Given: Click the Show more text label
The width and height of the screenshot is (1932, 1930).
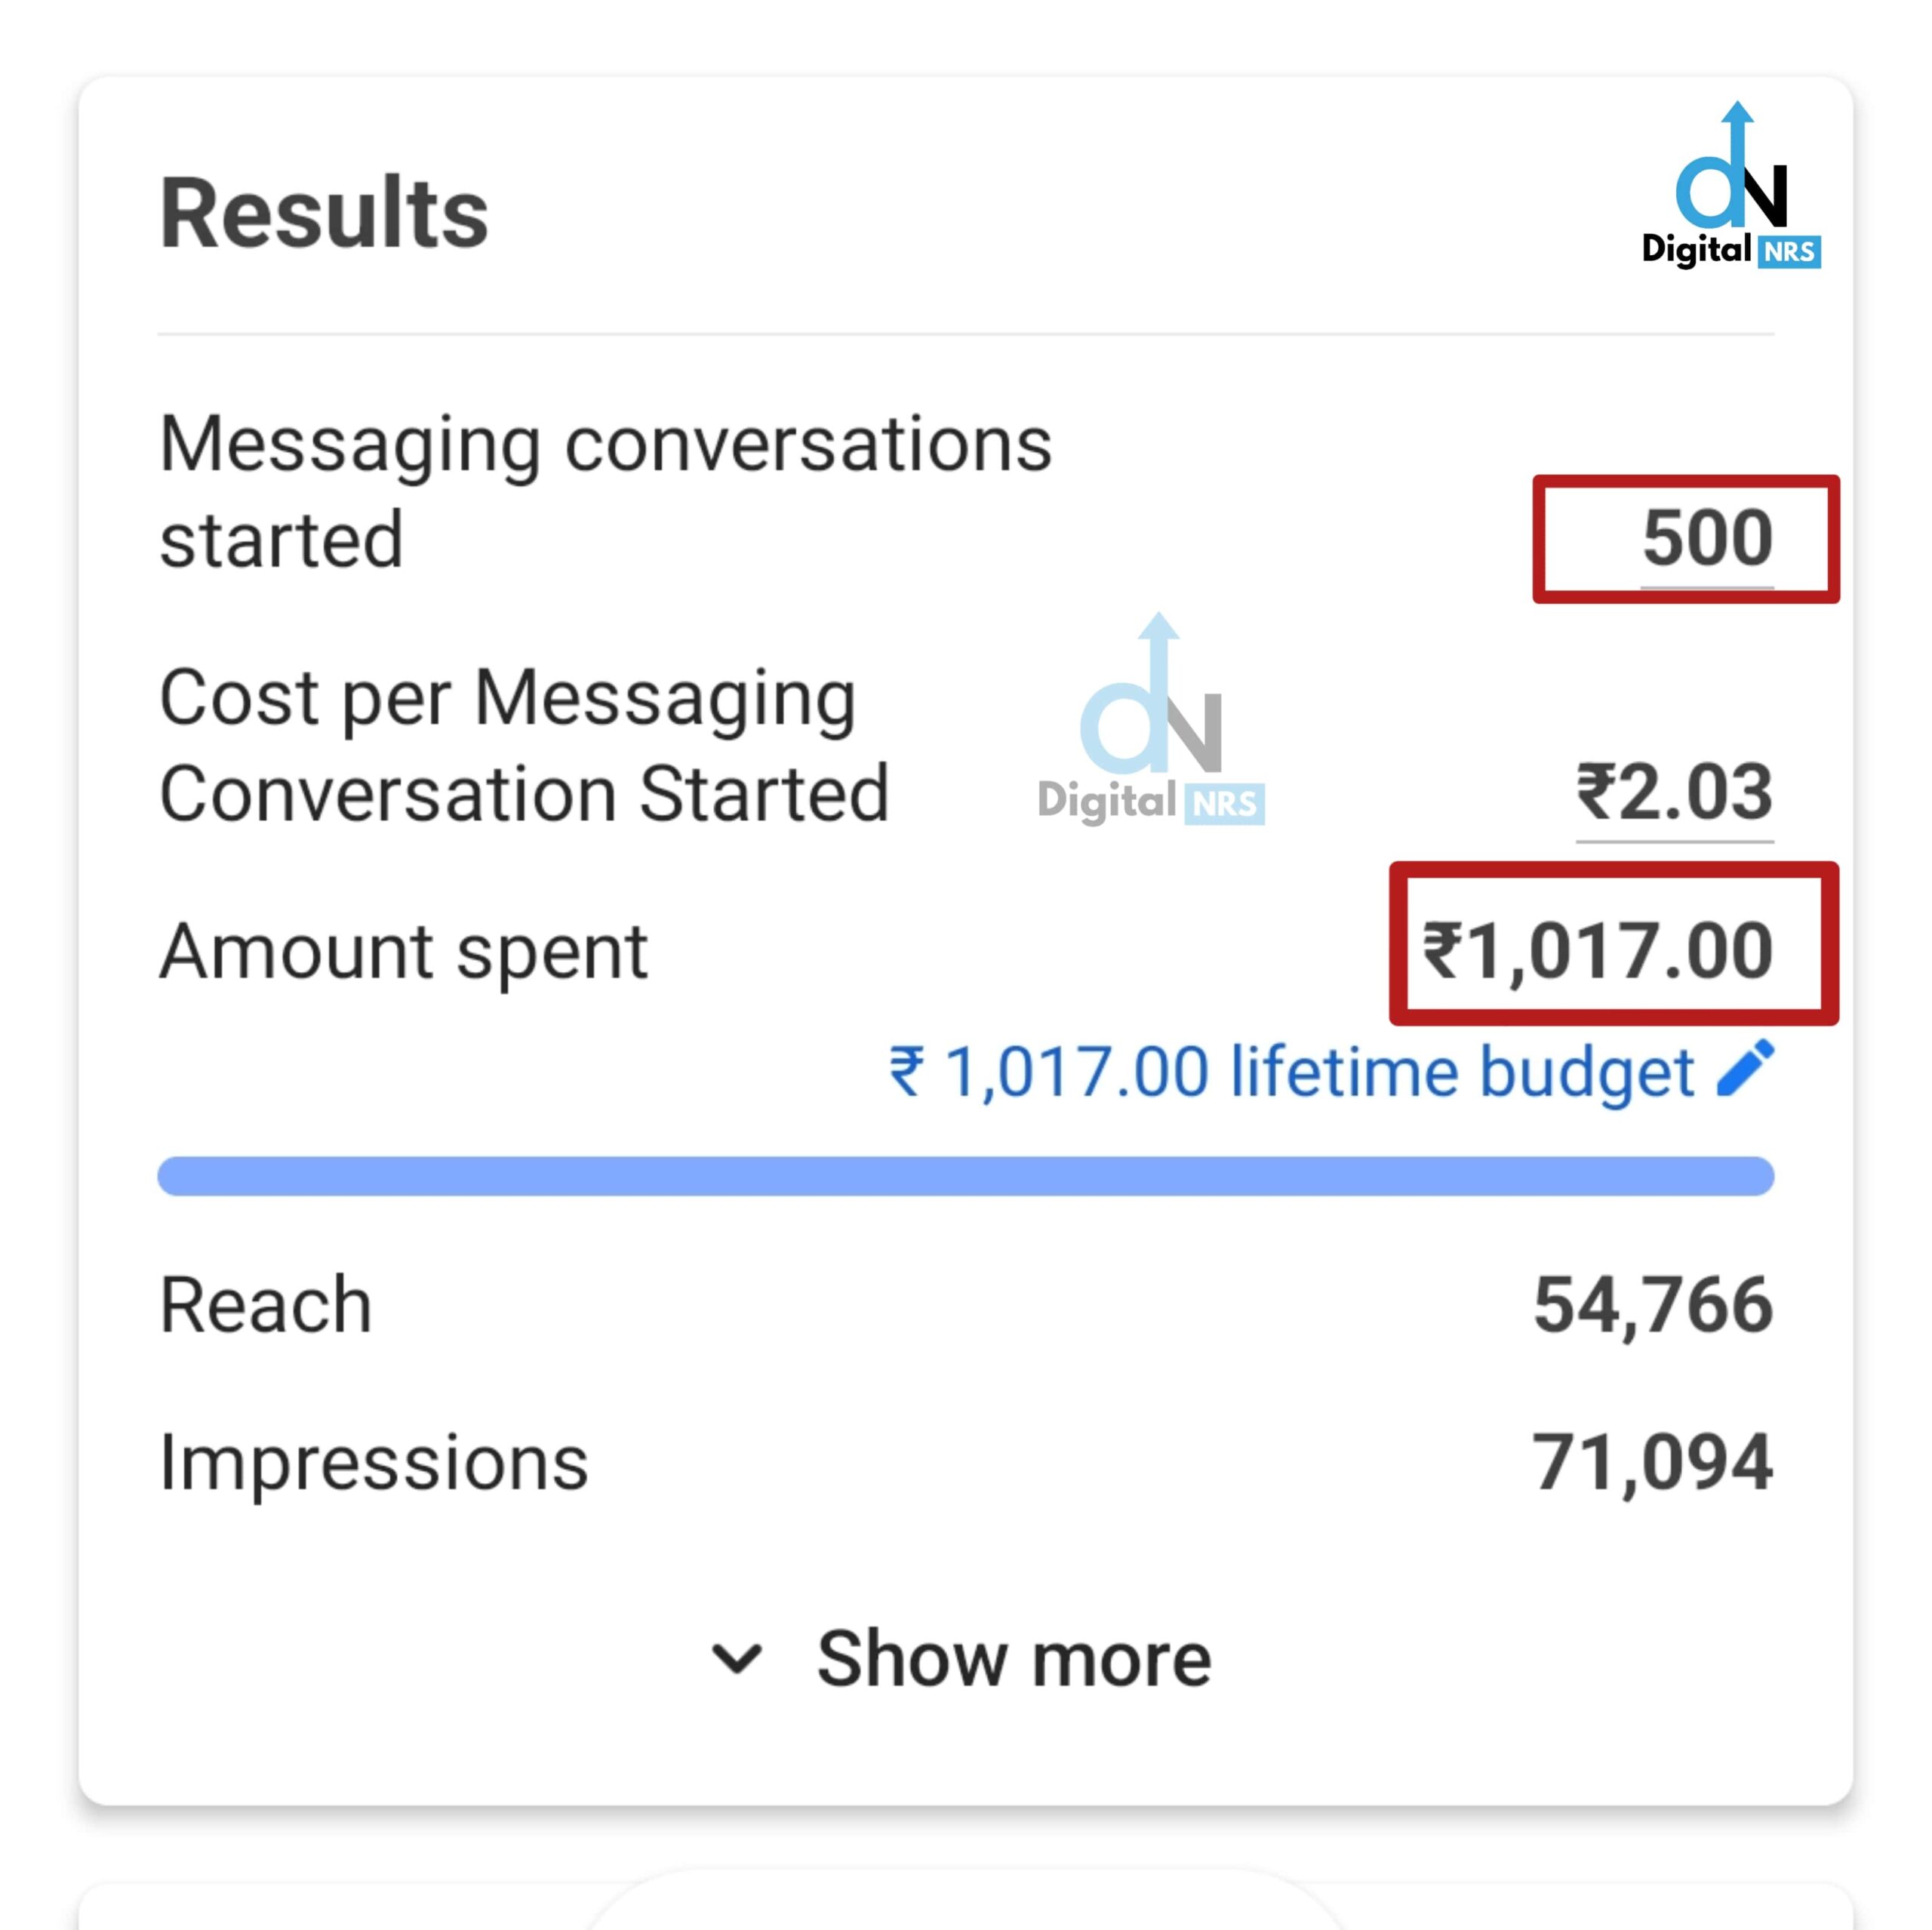Looking at the screenshot, I should pyautogui.click(x=1013, y=1659).
